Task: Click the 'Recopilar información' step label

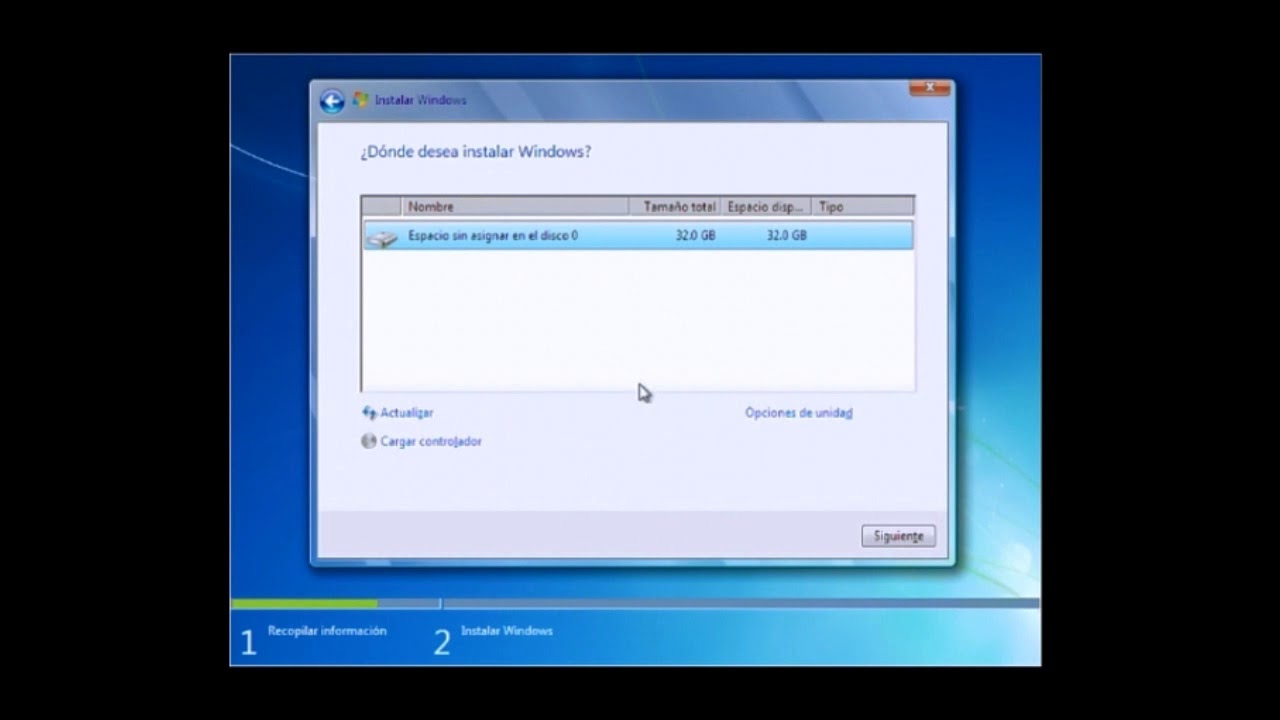Action: pos(327,631)
